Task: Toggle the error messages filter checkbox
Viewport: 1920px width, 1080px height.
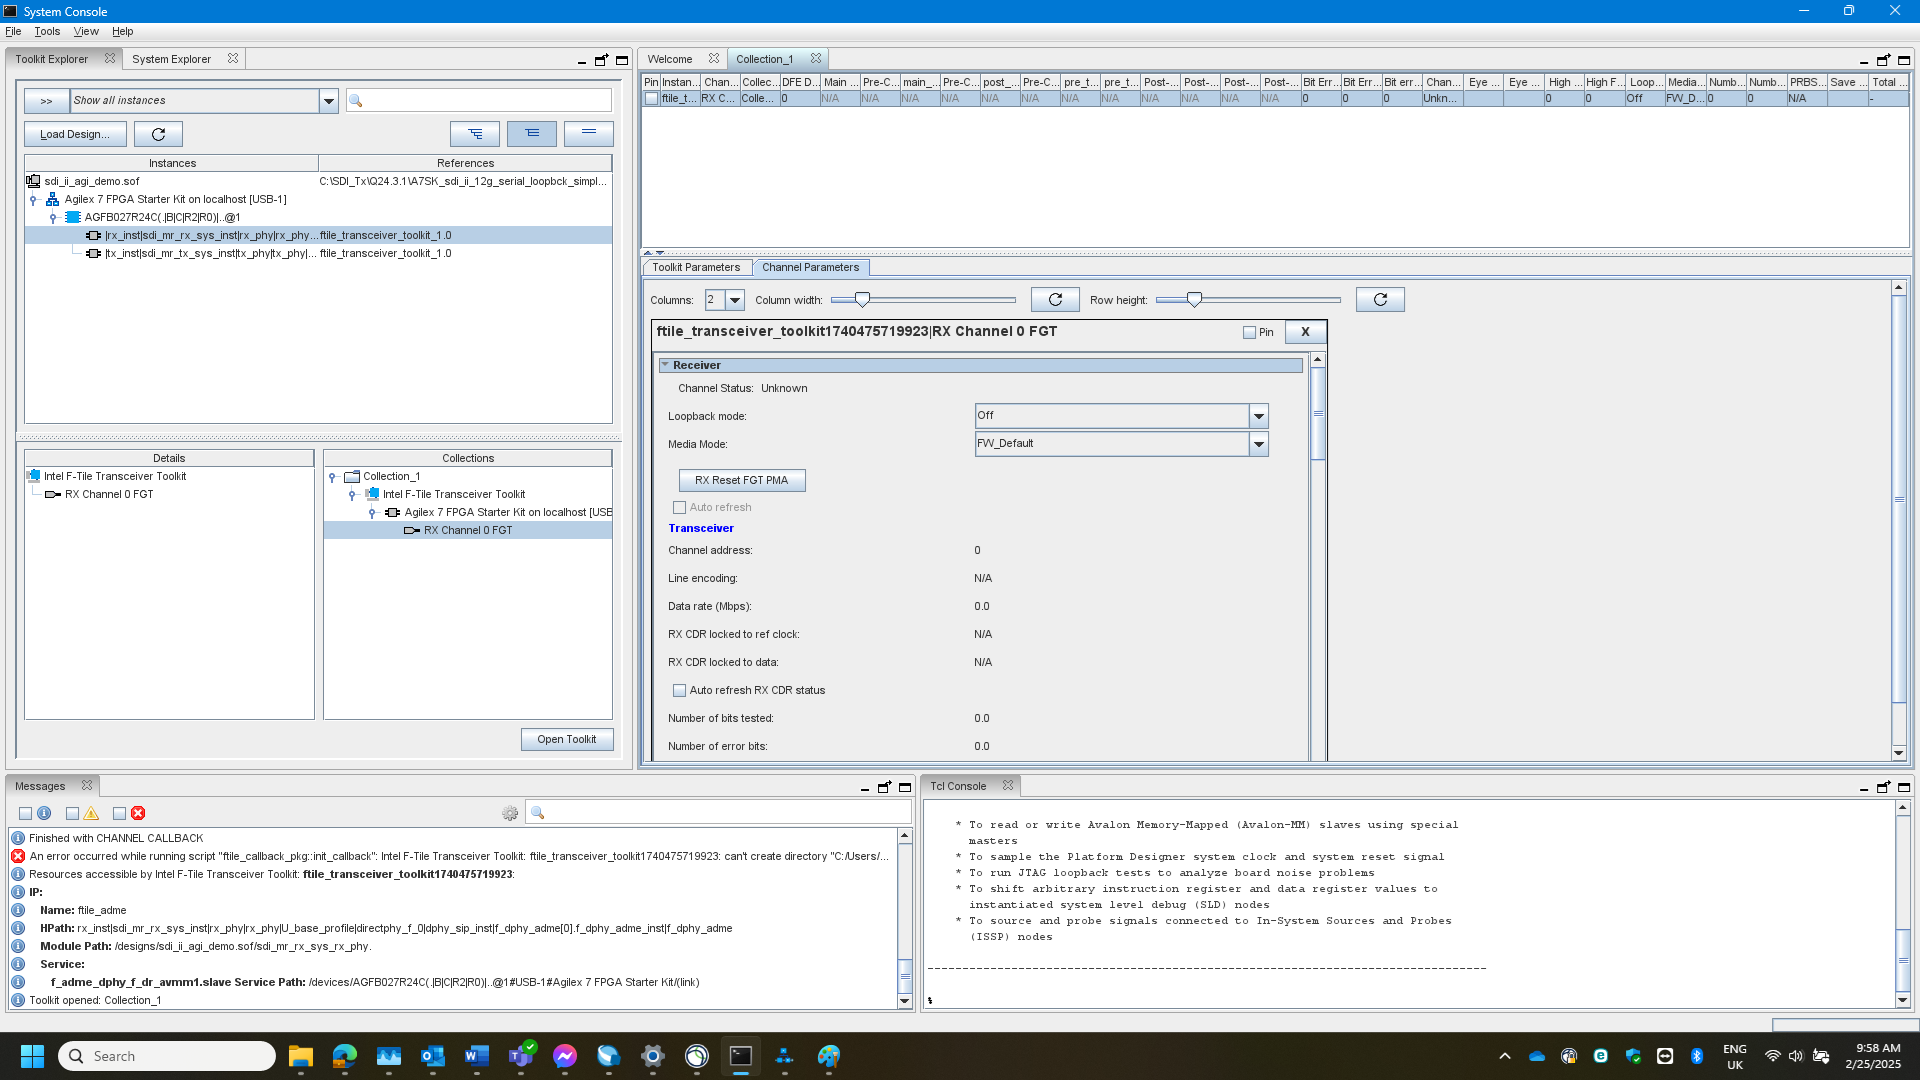Action: click(119, 814)
